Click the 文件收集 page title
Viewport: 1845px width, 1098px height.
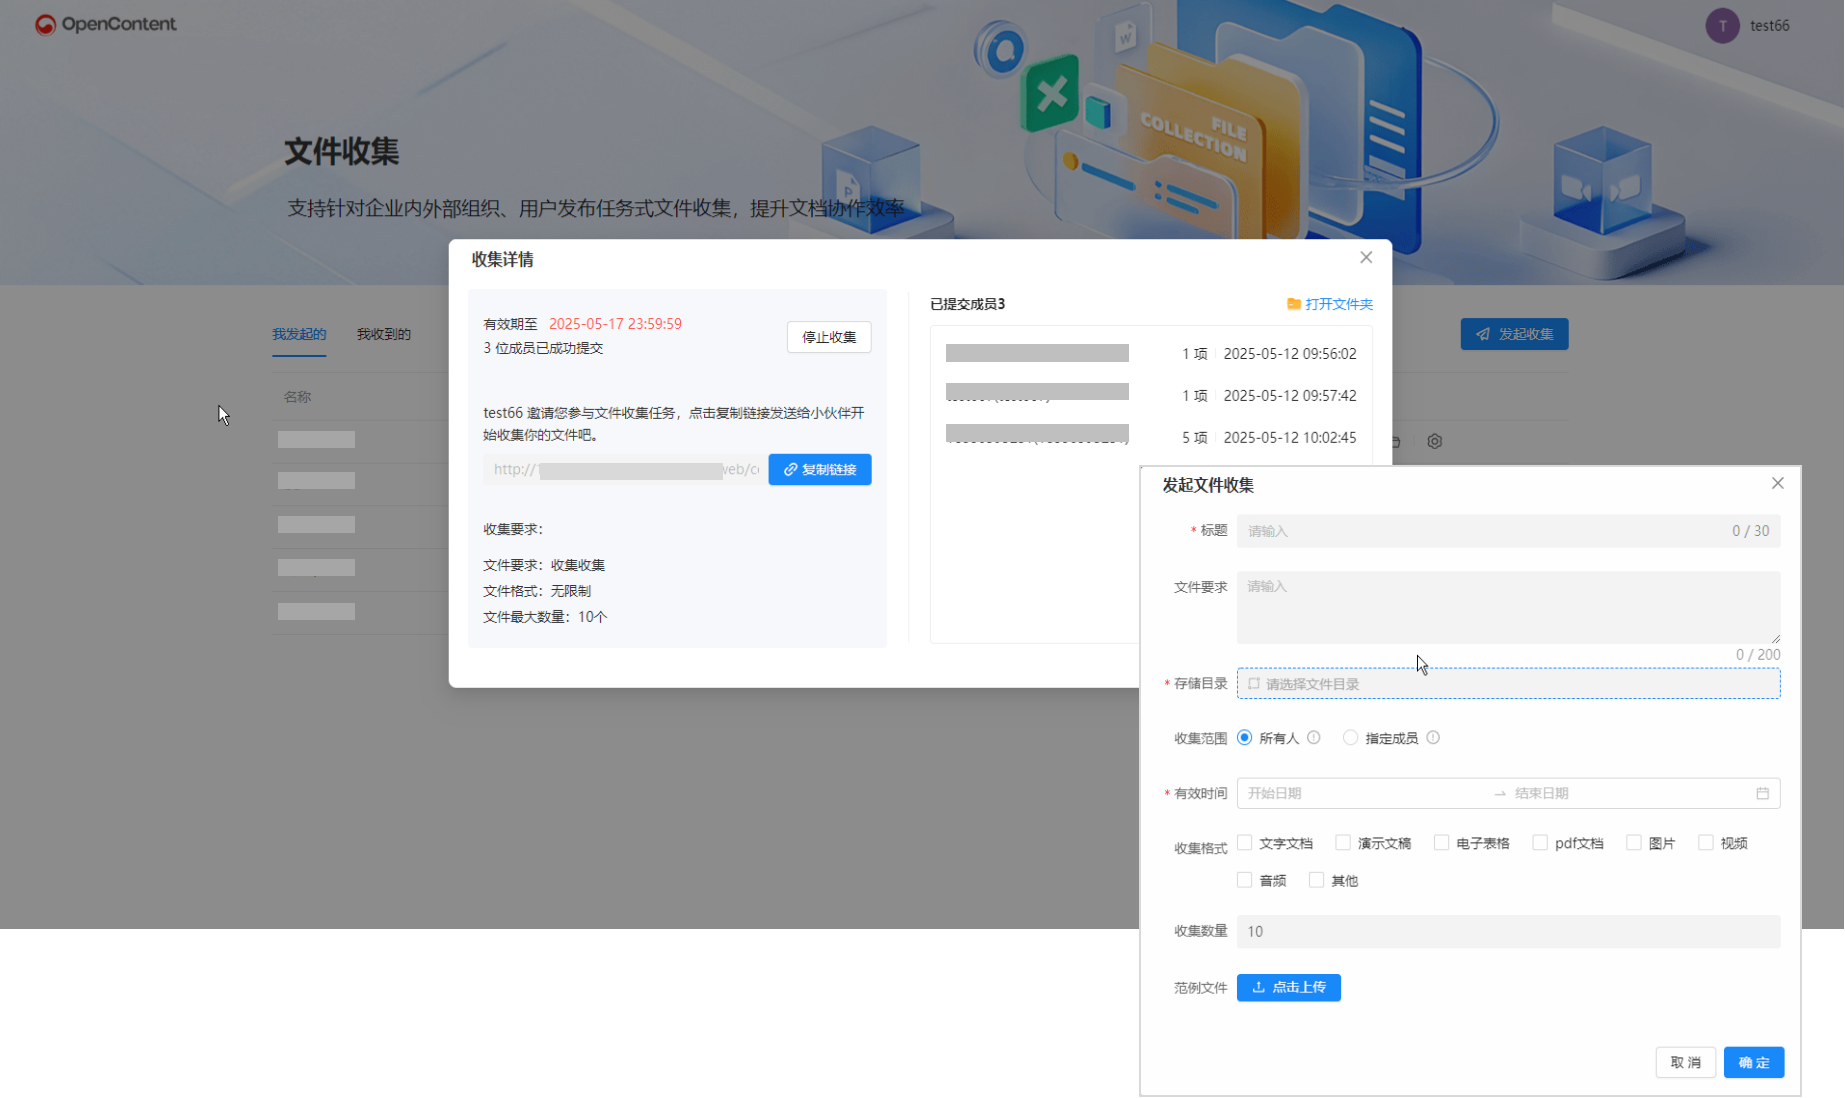(x=341, y=151)
